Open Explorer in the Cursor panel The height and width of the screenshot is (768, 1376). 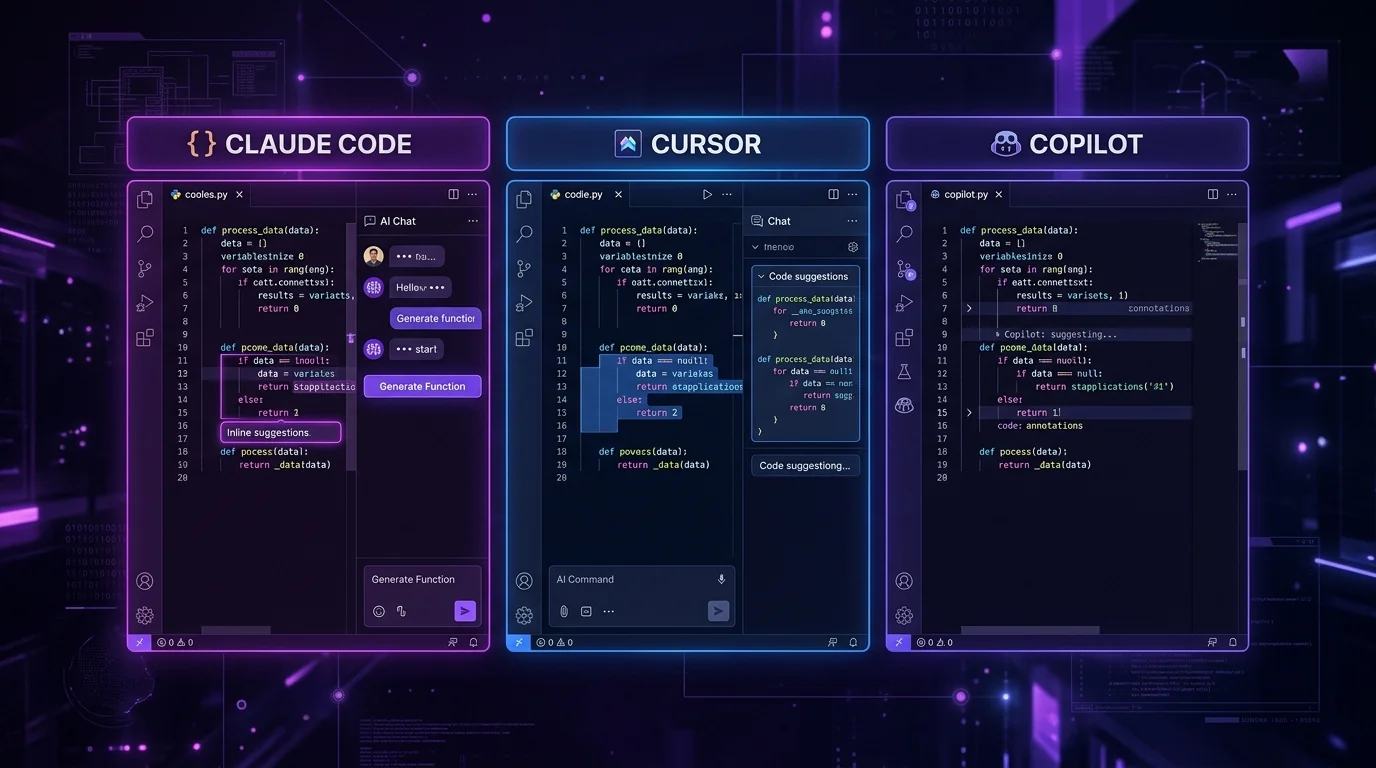(524, 199)
